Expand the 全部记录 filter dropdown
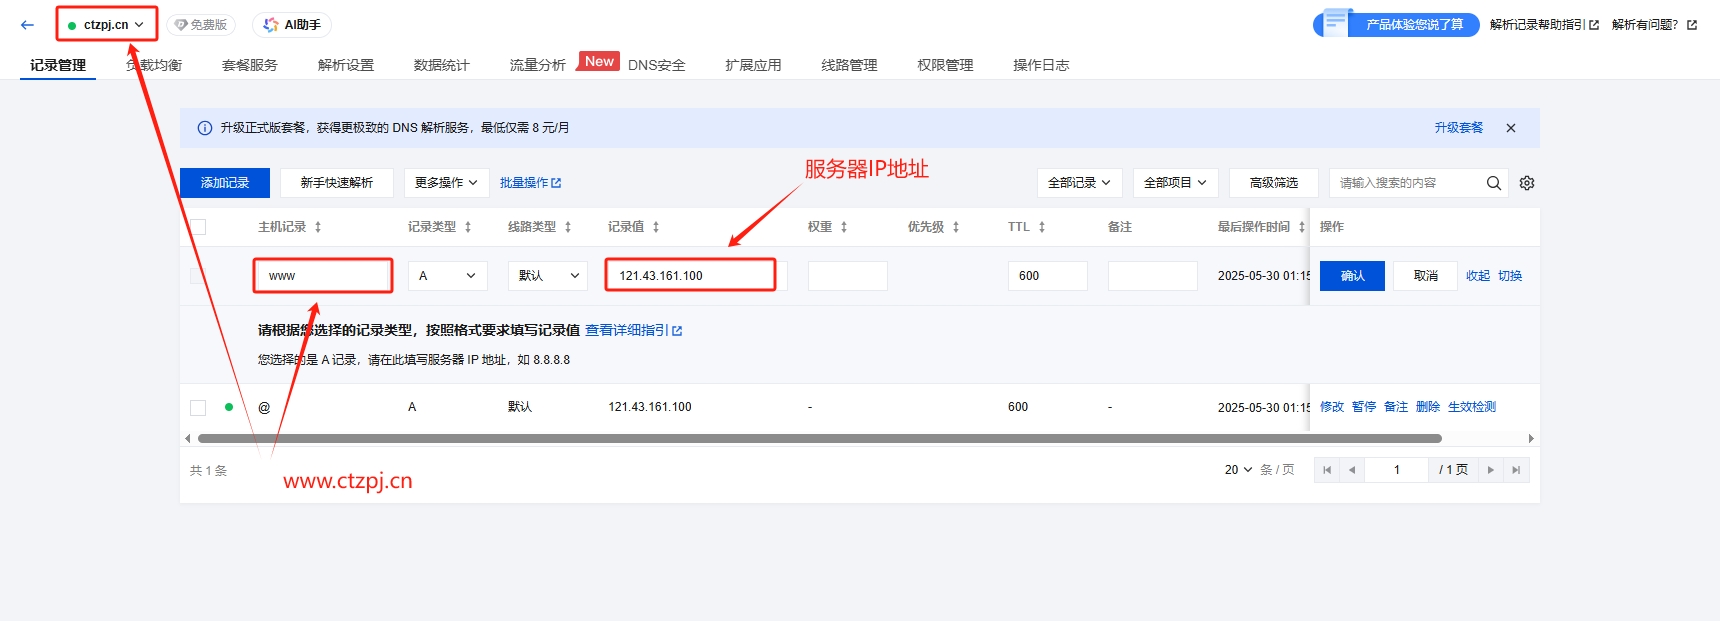This screenshot has width=1720, height=621. tap(1079, 183)
